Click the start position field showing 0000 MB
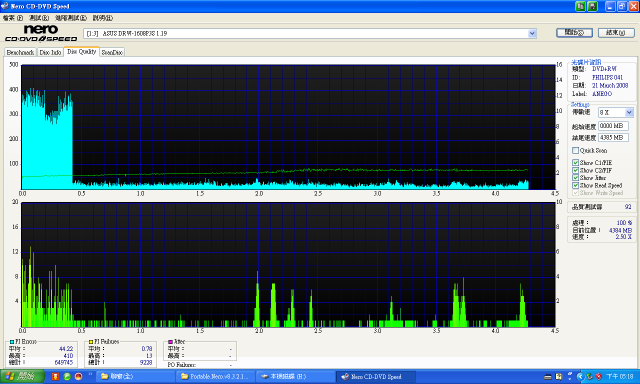Image resolution: width=640 pixels, height=384 pixels. [613, 126]
